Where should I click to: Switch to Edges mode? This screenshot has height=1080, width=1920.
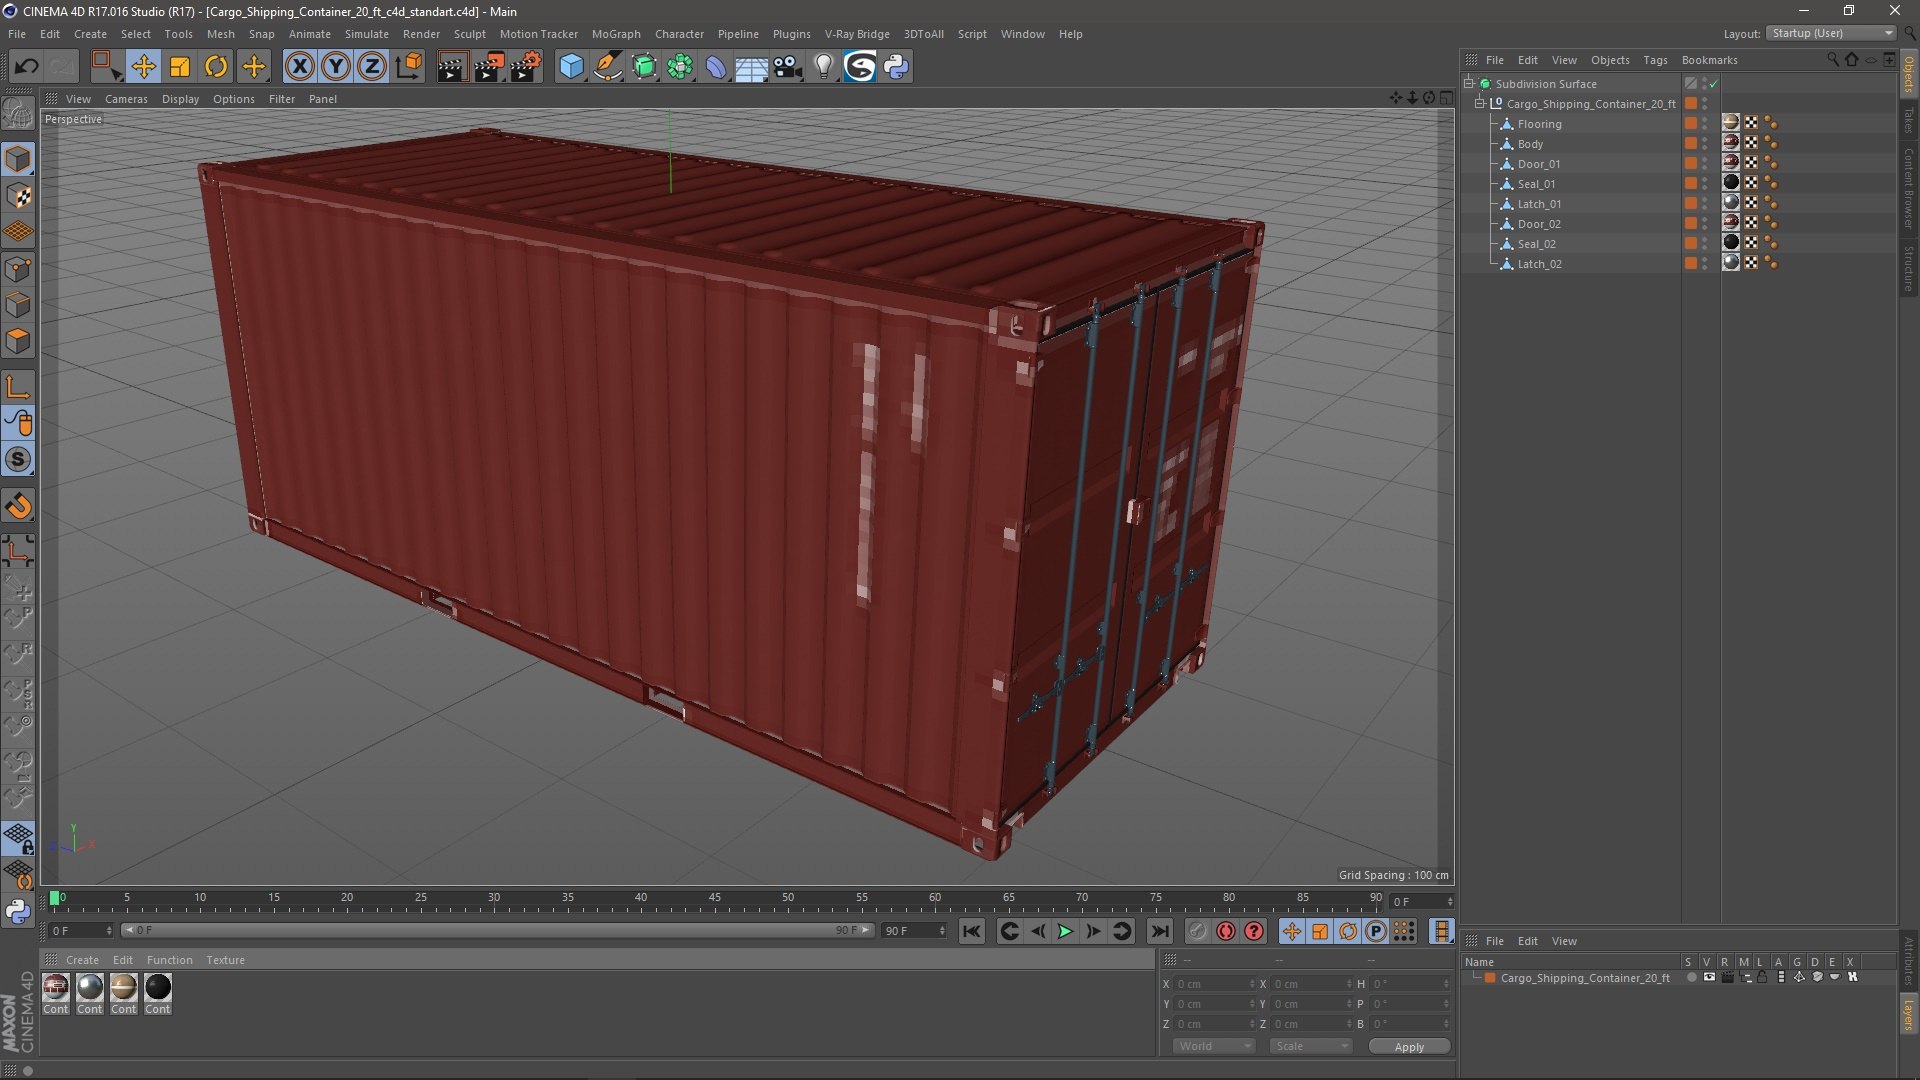coord(18,305)
